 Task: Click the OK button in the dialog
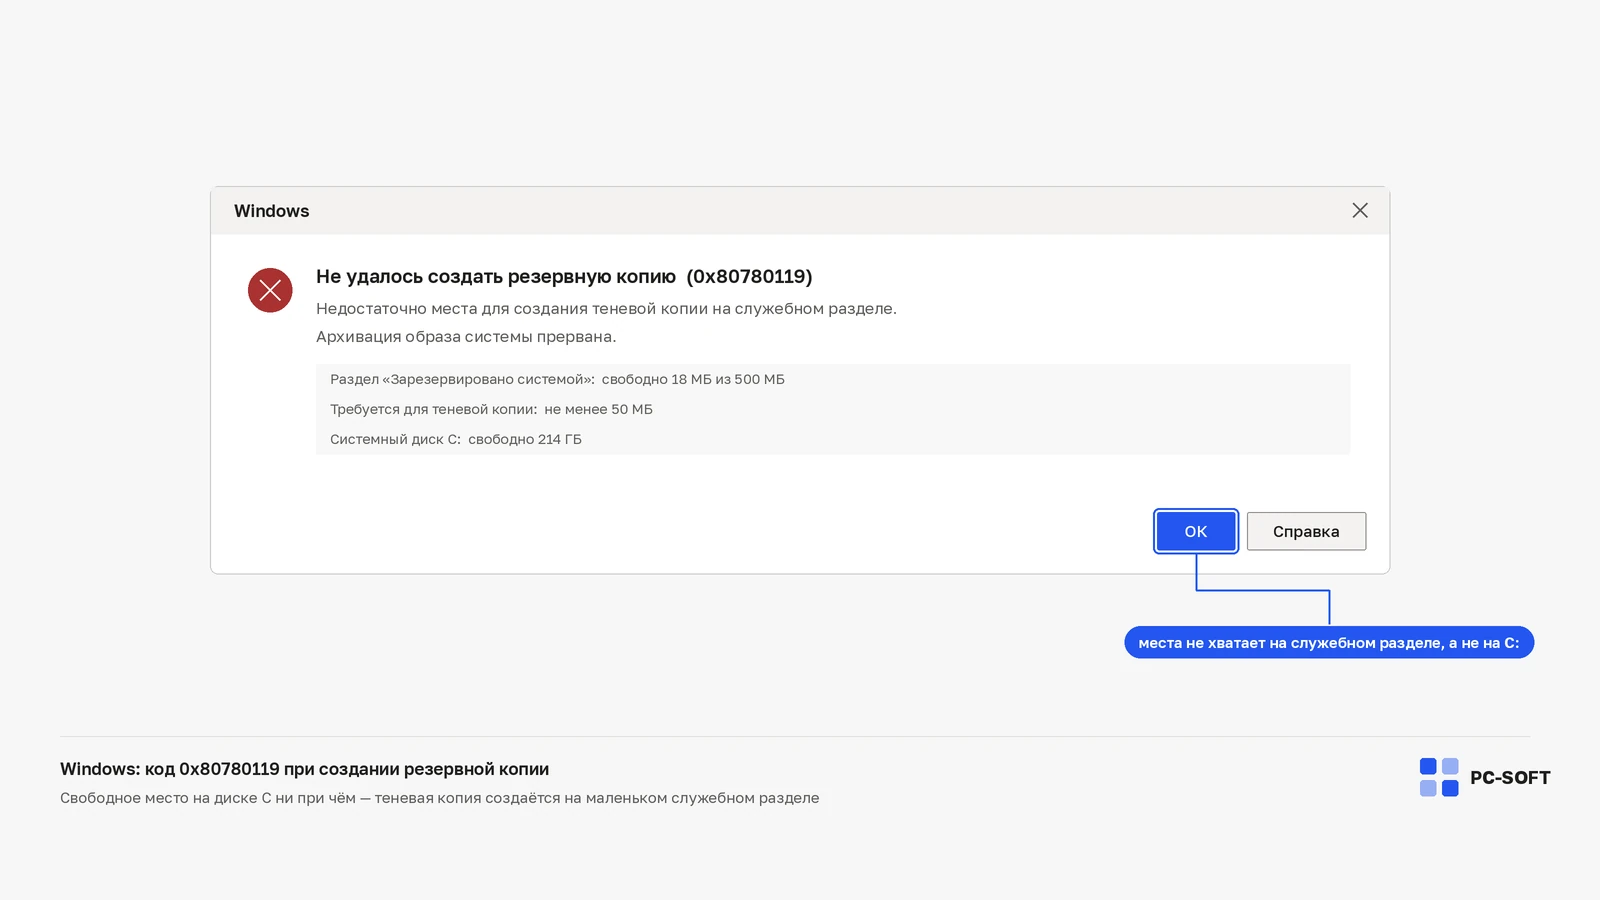click(x=1196, y=531)
